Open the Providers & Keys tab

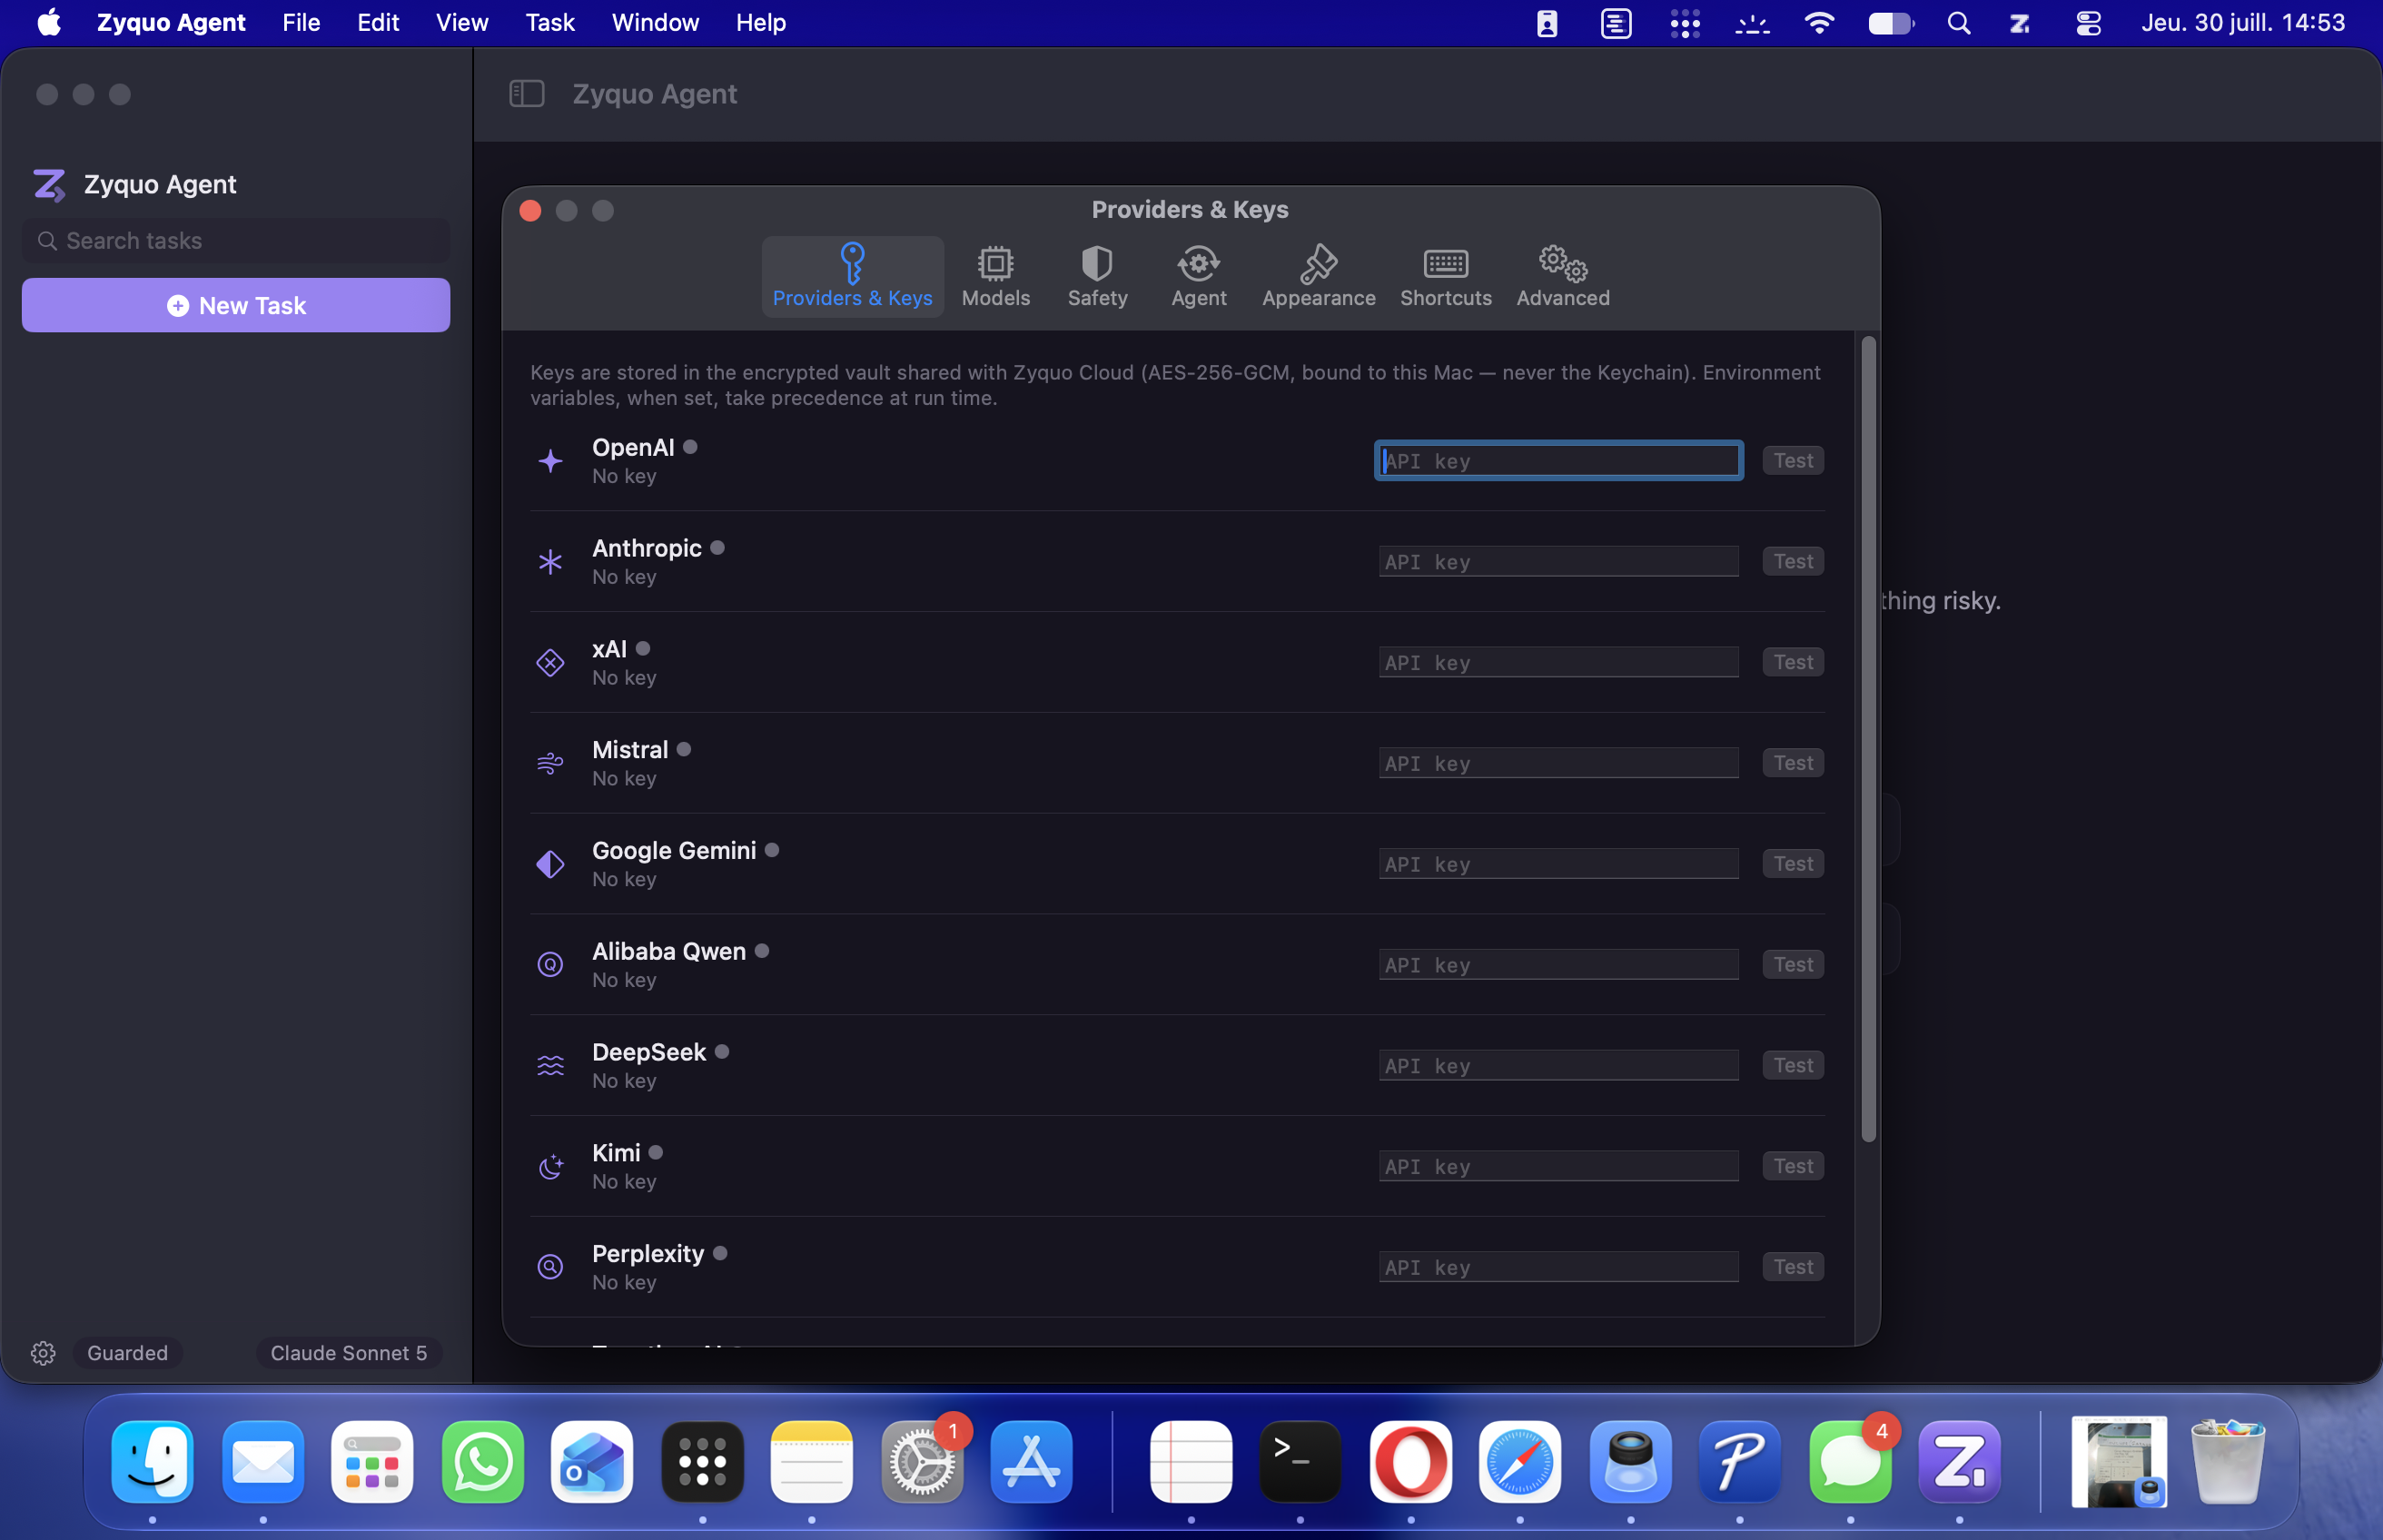click(x=852, y=276)
